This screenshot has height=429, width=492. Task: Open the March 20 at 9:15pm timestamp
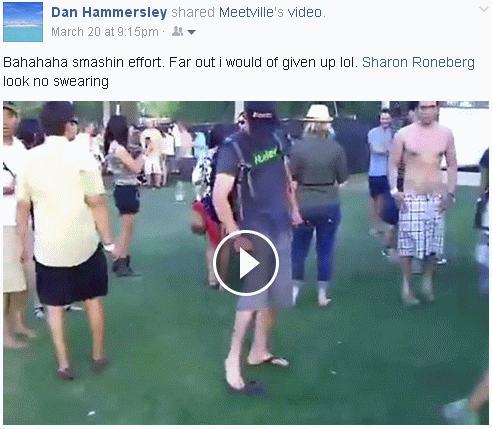click(x=105, y=32)
